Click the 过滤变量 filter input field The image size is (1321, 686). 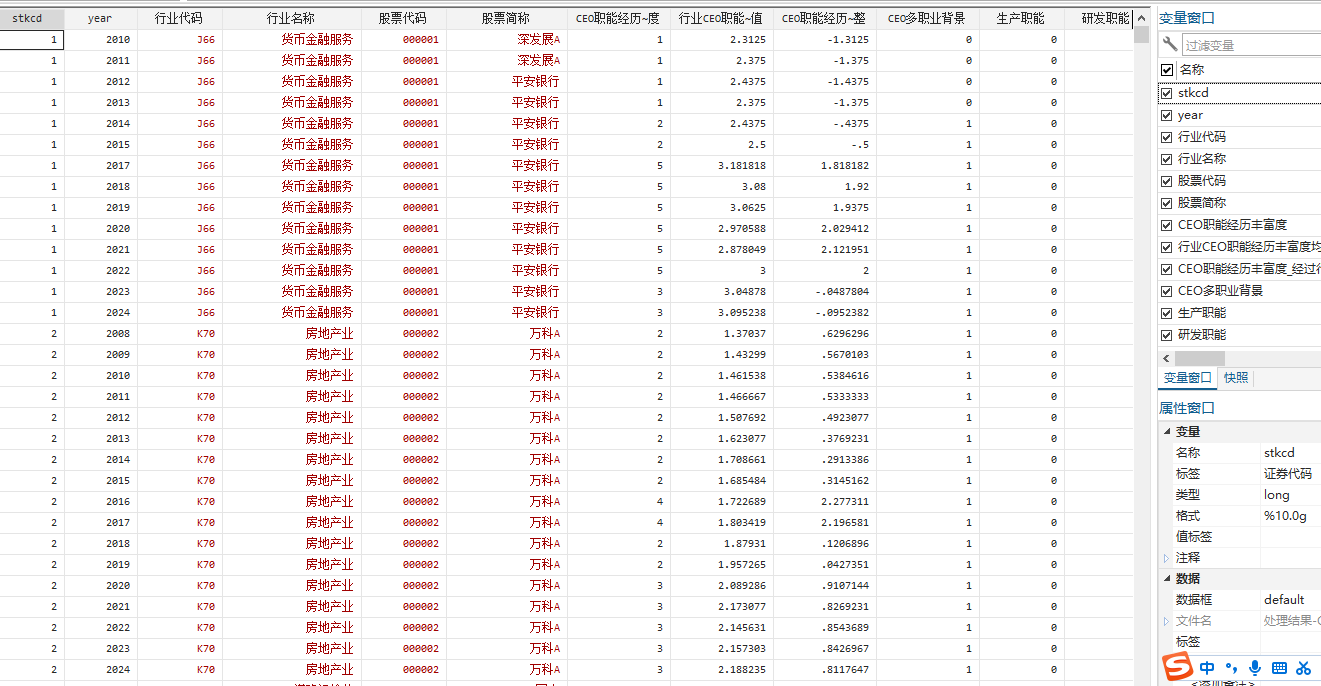[1251, 45]
